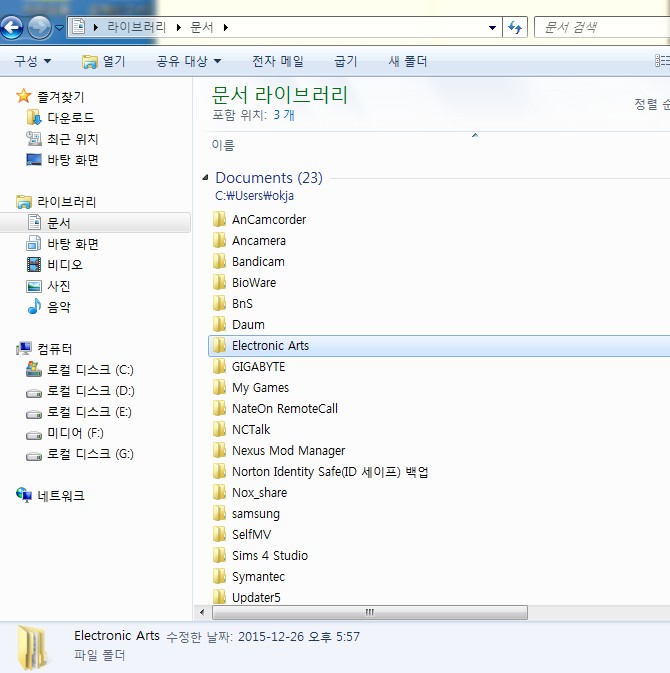This screenshot has height=673, width=670.
Task: Go back with the blue Back arrow
Action: coord(12,28)
